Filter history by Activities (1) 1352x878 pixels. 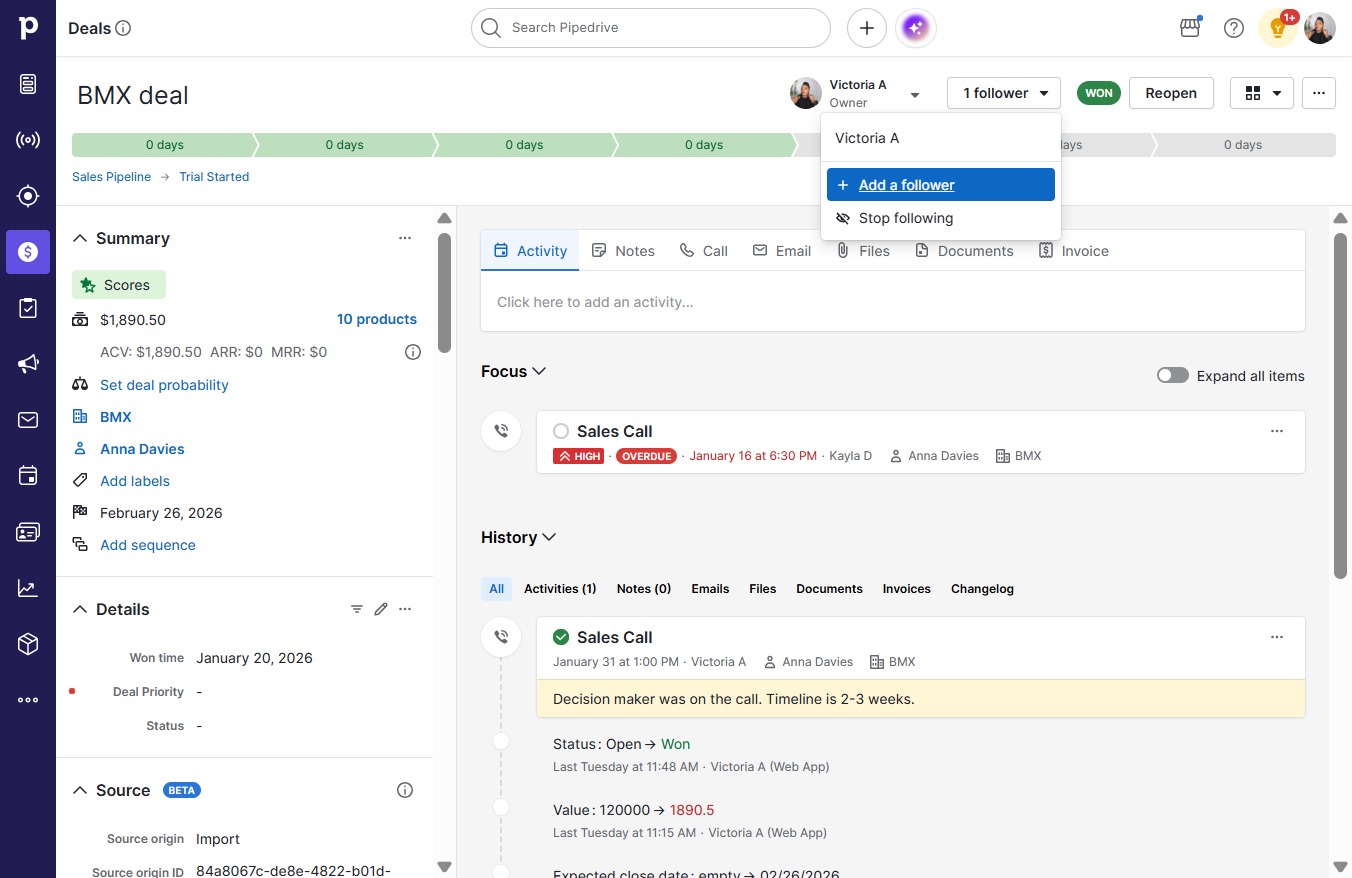tap(560, 589)
